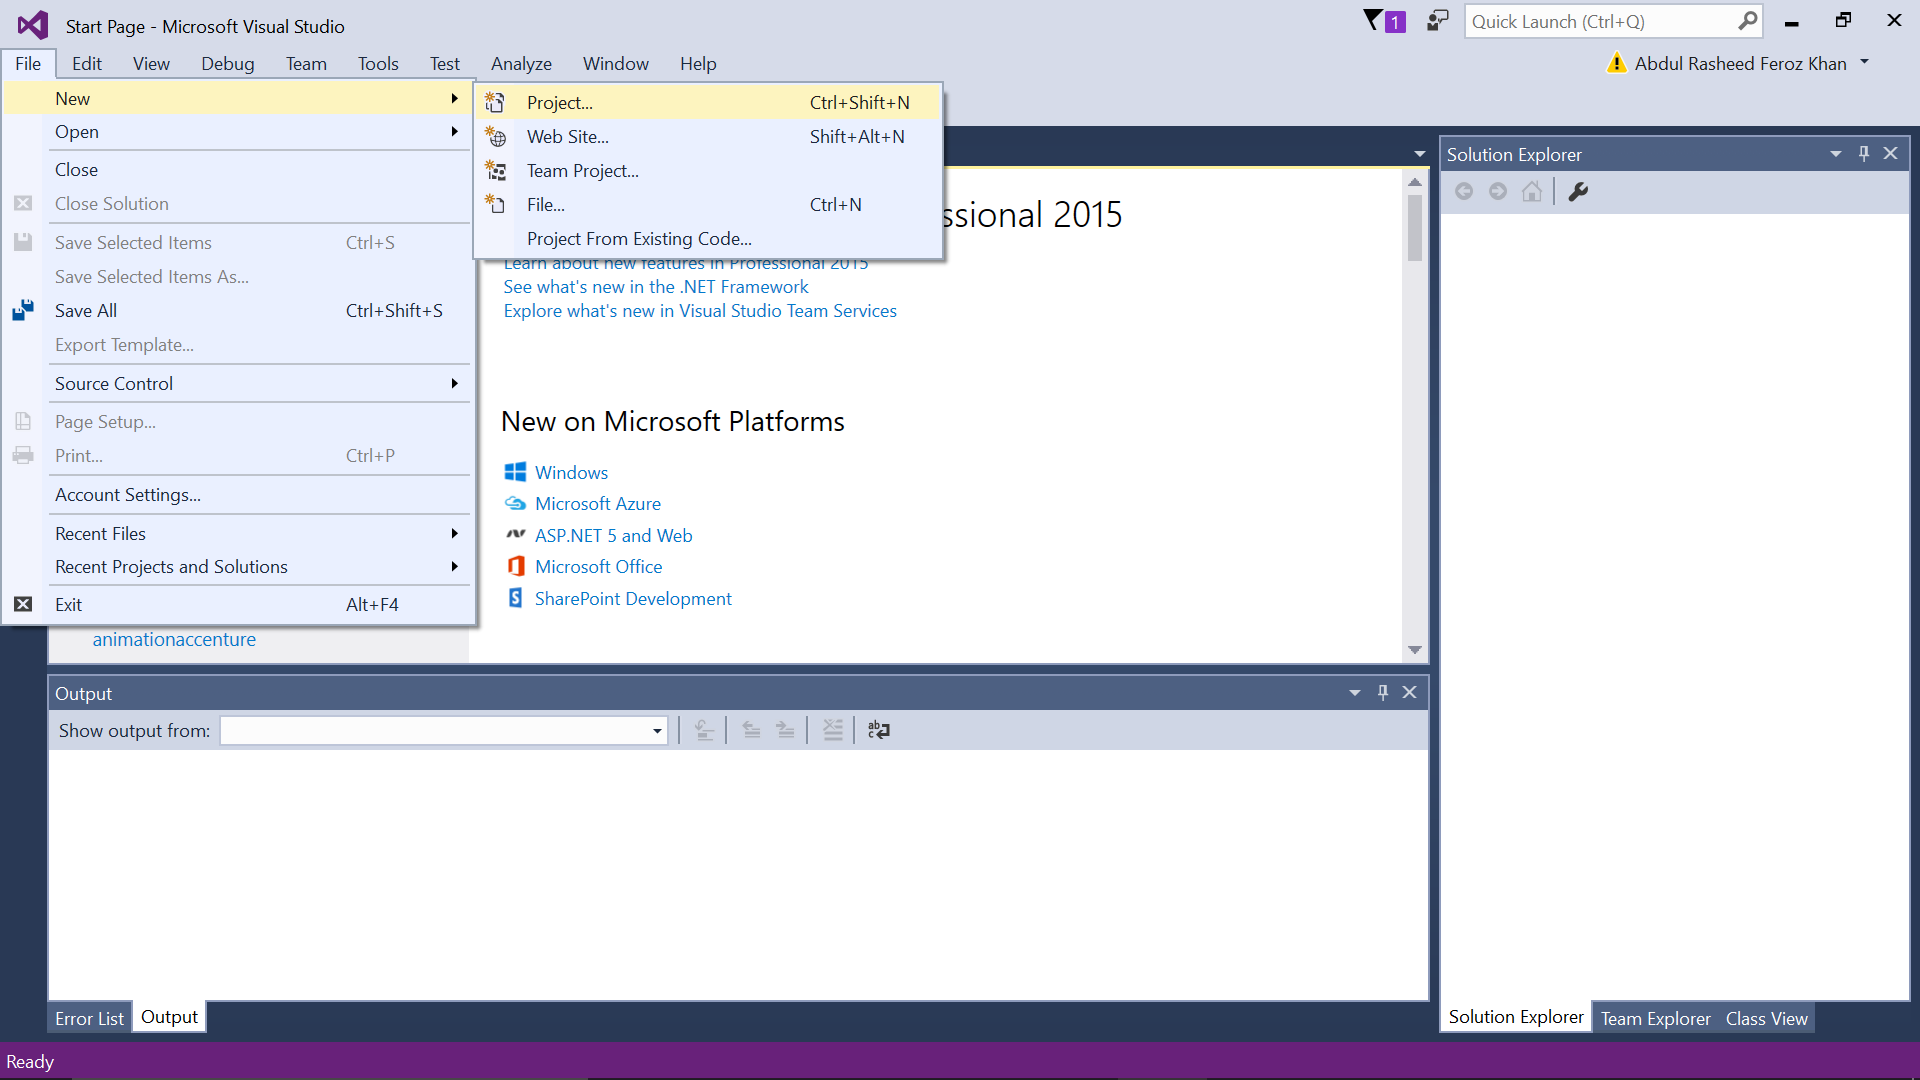The image size is (1920, 1080).
Task: Click the Microsoft Office logo icon
Action: click(515, 566)
